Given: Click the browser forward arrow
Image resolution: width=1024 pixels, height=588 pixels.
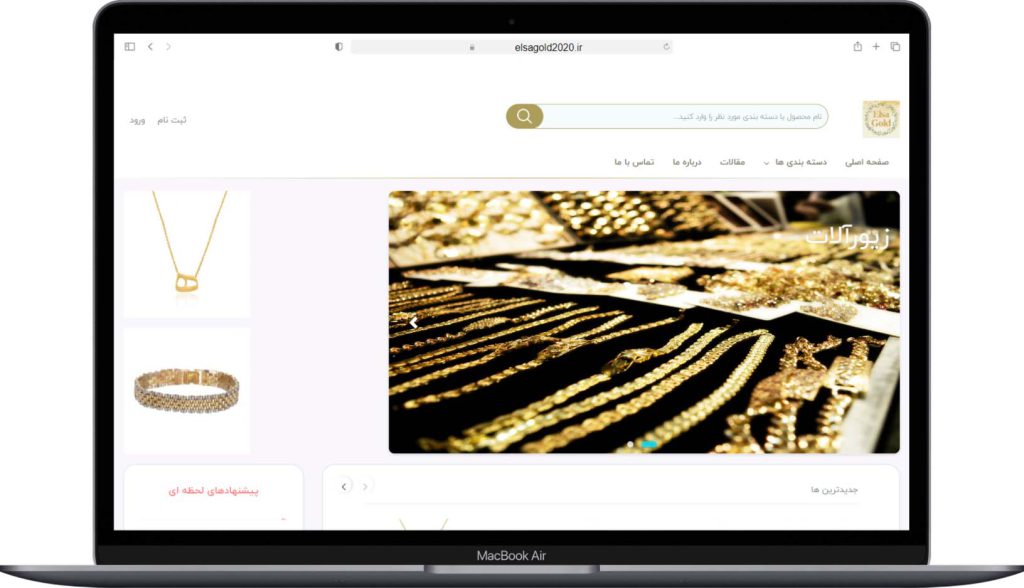Looking at the screenshot, I should [x=168, y=46].
